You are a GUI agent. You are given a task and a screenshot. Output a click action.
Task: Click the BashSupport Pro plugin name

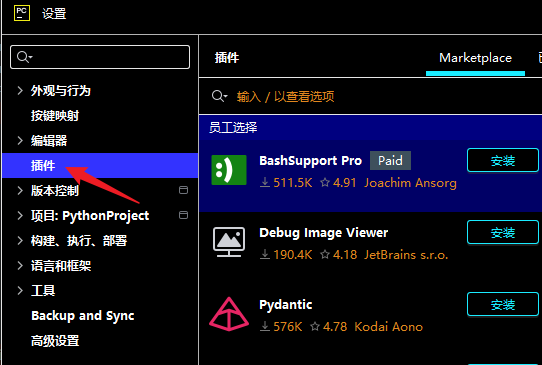point(310,161)
